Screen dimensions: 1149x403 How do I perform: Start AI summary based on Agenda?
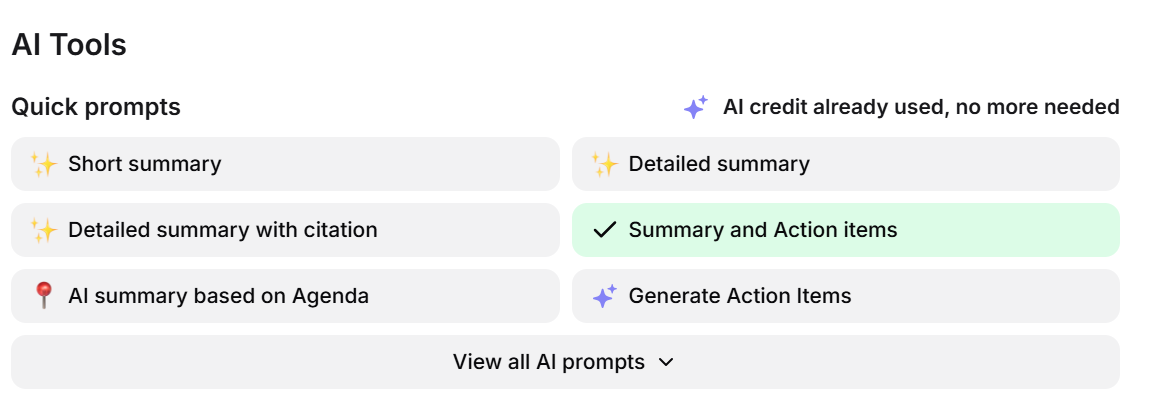pyautogui.click(x=285, y=296)
